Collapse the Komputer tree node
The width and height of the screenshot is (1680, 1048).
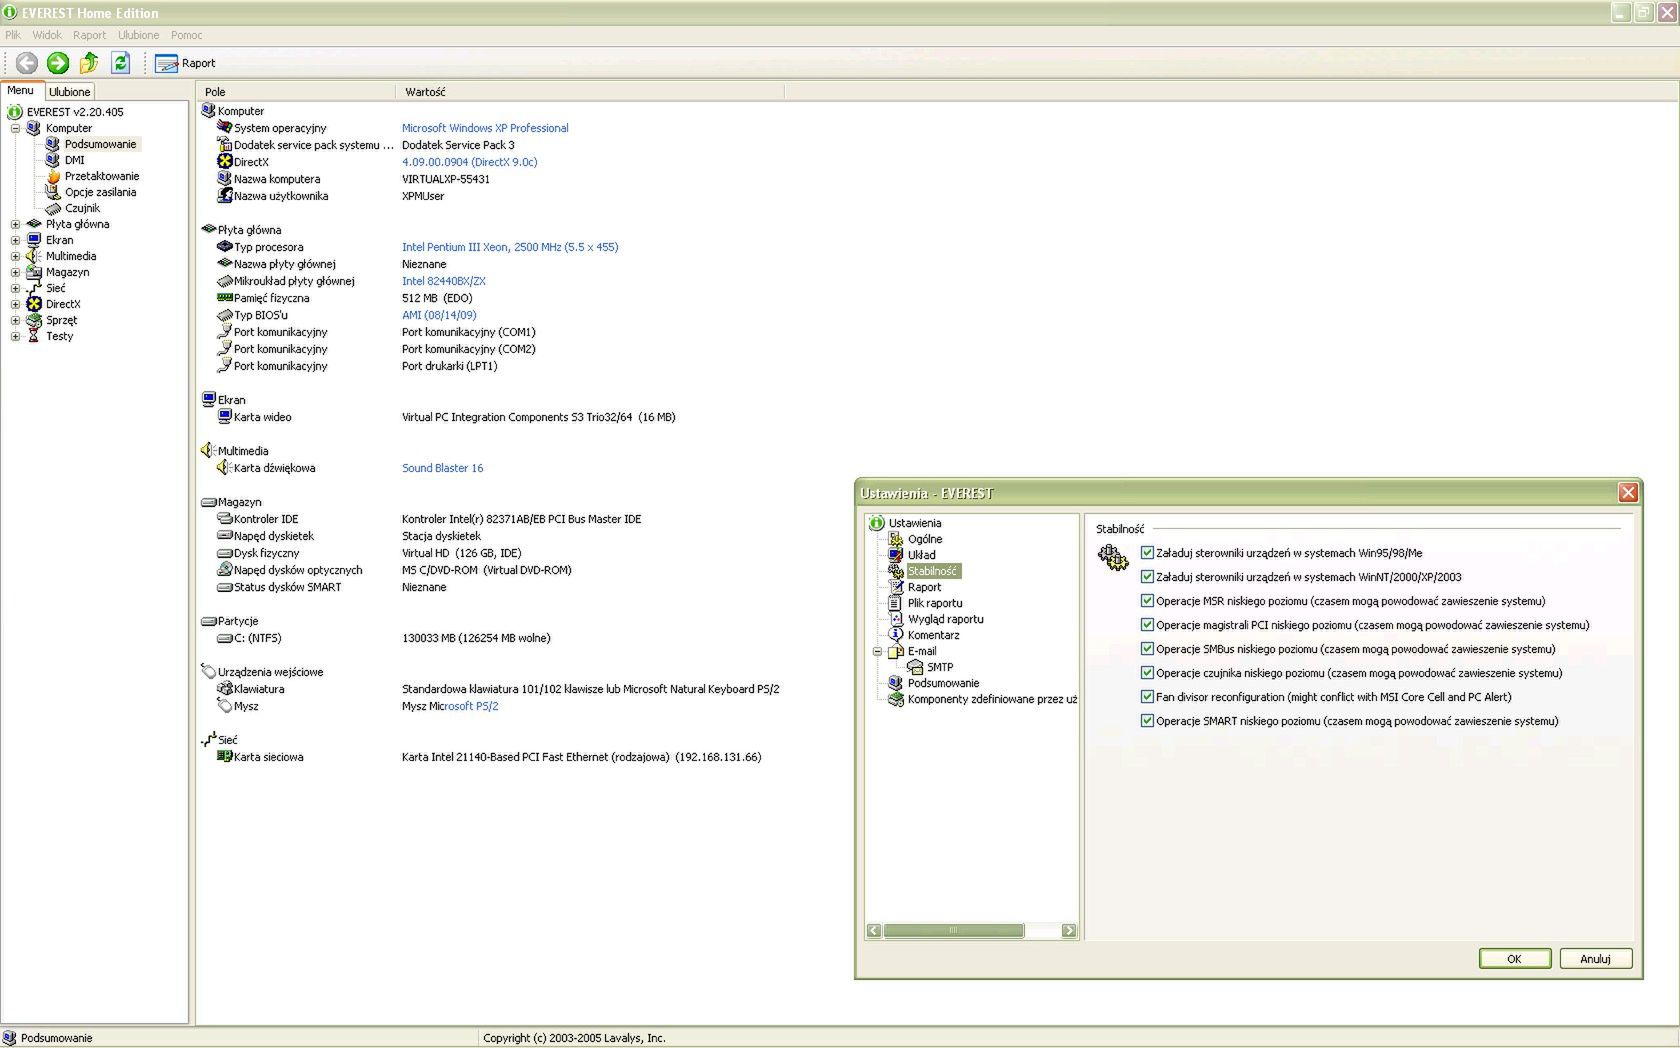pos(15,128)
